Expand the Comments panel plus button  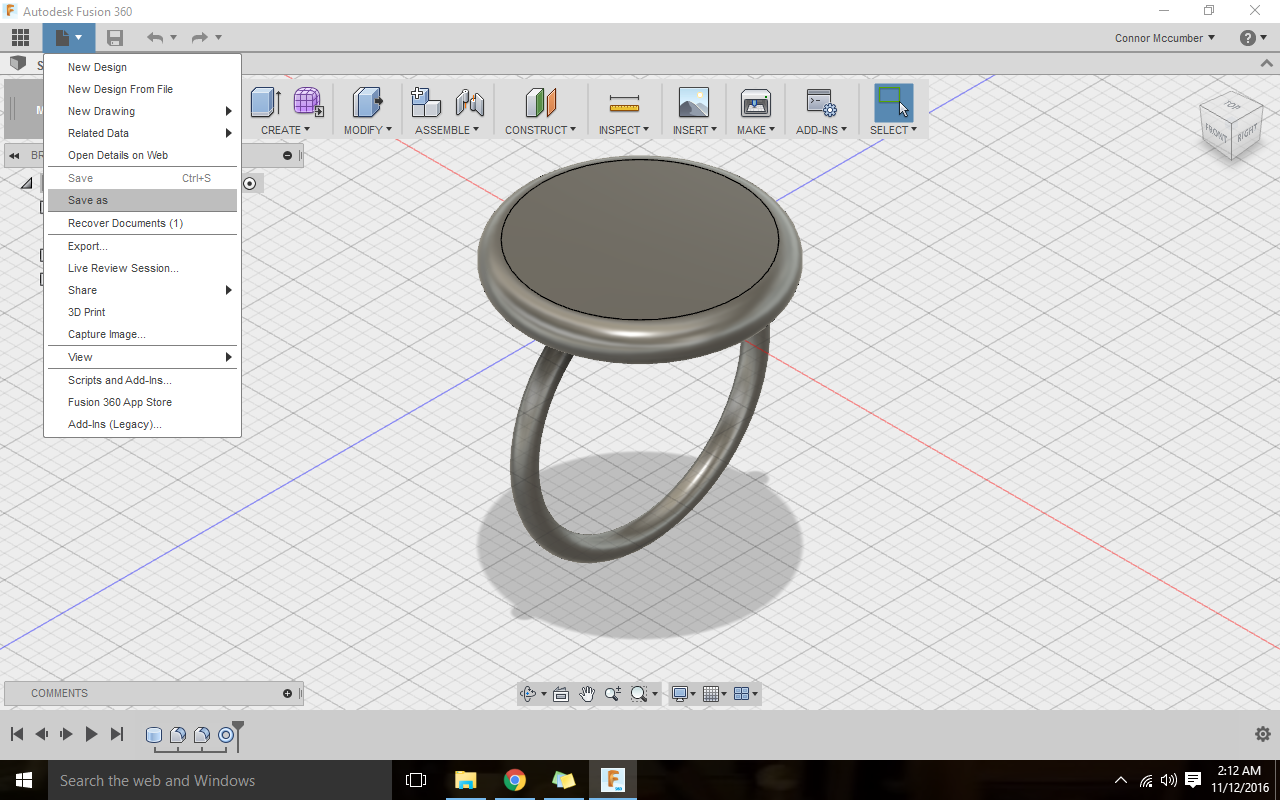pos(288,694)
